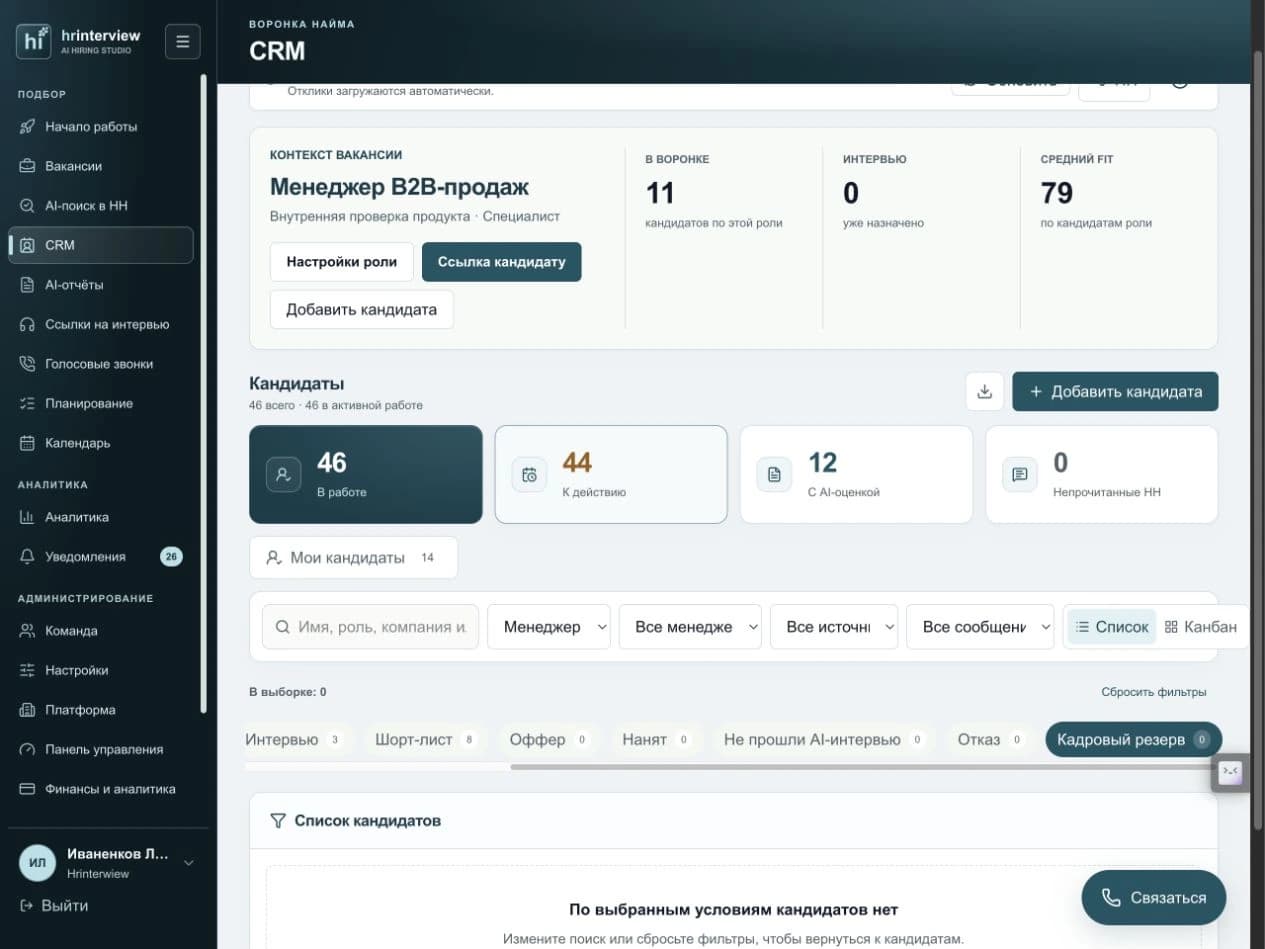Select the Кадровый резерв stage tab

point(1133,740)
